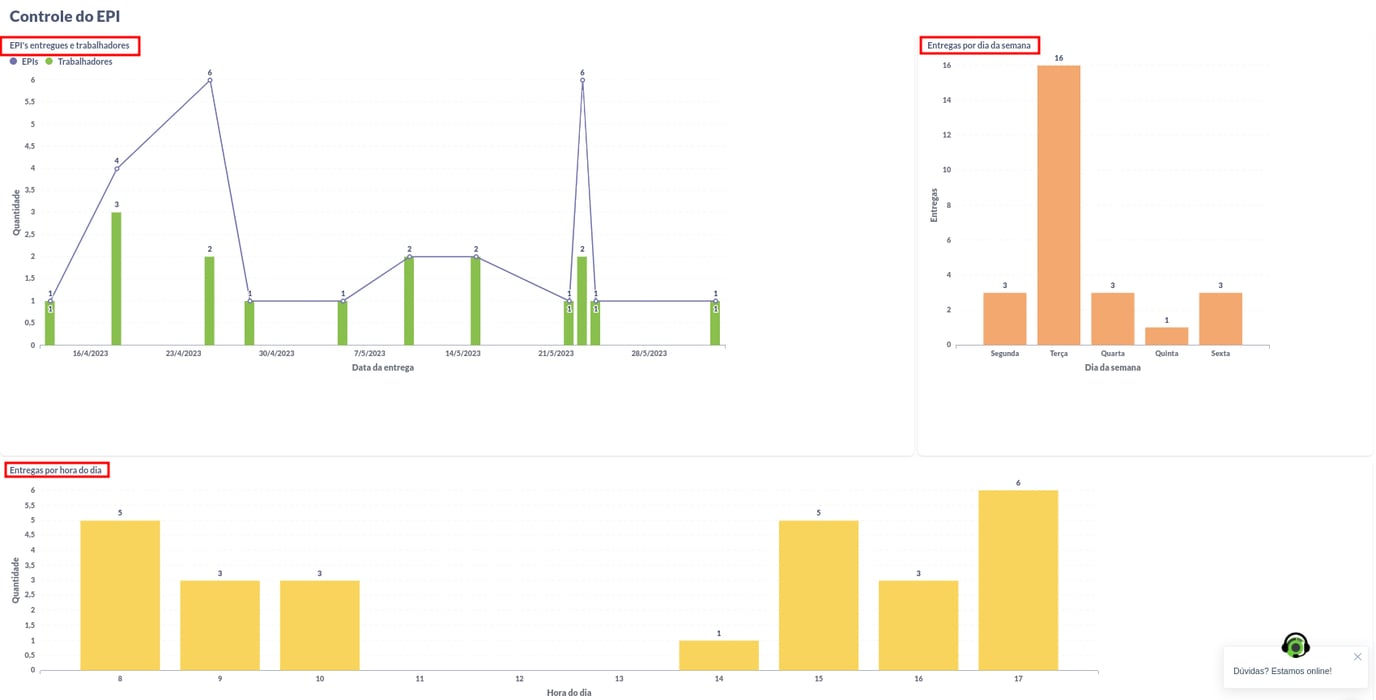The width and height of the screenshot is (1376, 700).
Task: Dismiss the online chat prompt with the X
Action: (1357, 656)
